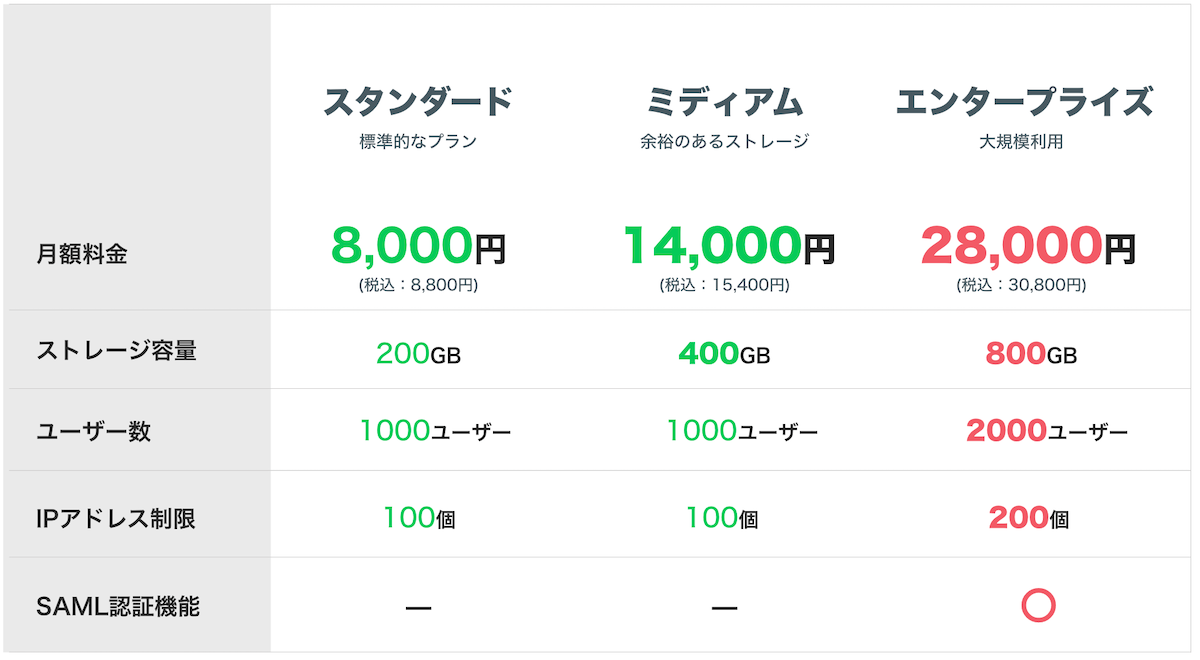
Task: Click the 税込：15,400円 tax-included note
Action: (724, 285)
